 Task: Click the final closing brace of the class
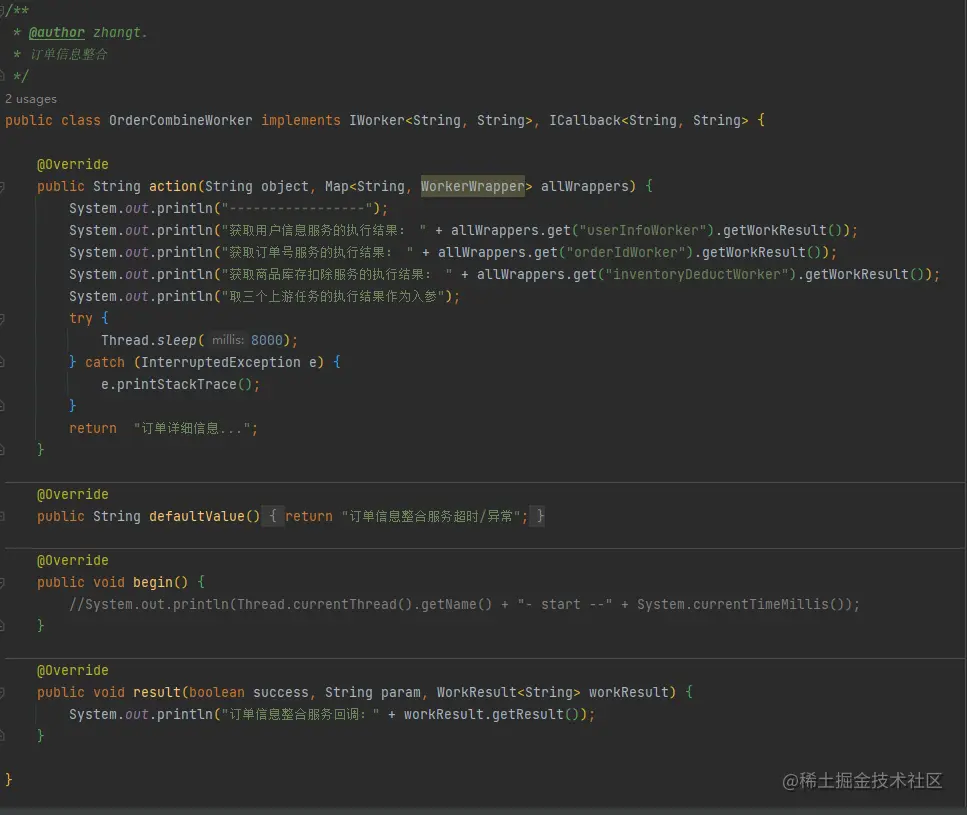point(9,780)
